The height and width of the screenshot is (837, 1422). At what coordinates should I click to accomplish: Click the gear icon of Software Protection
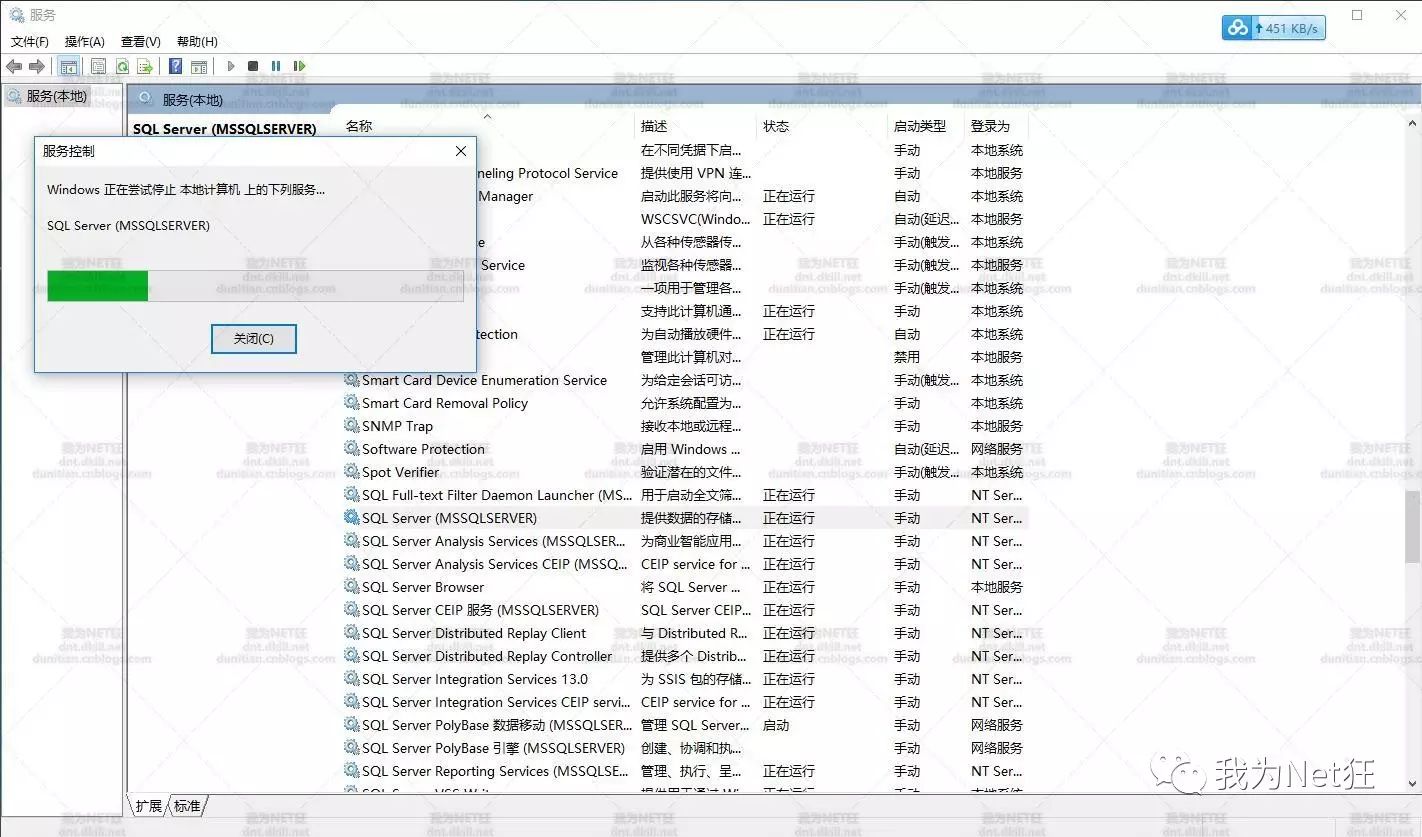pos(352,448)
